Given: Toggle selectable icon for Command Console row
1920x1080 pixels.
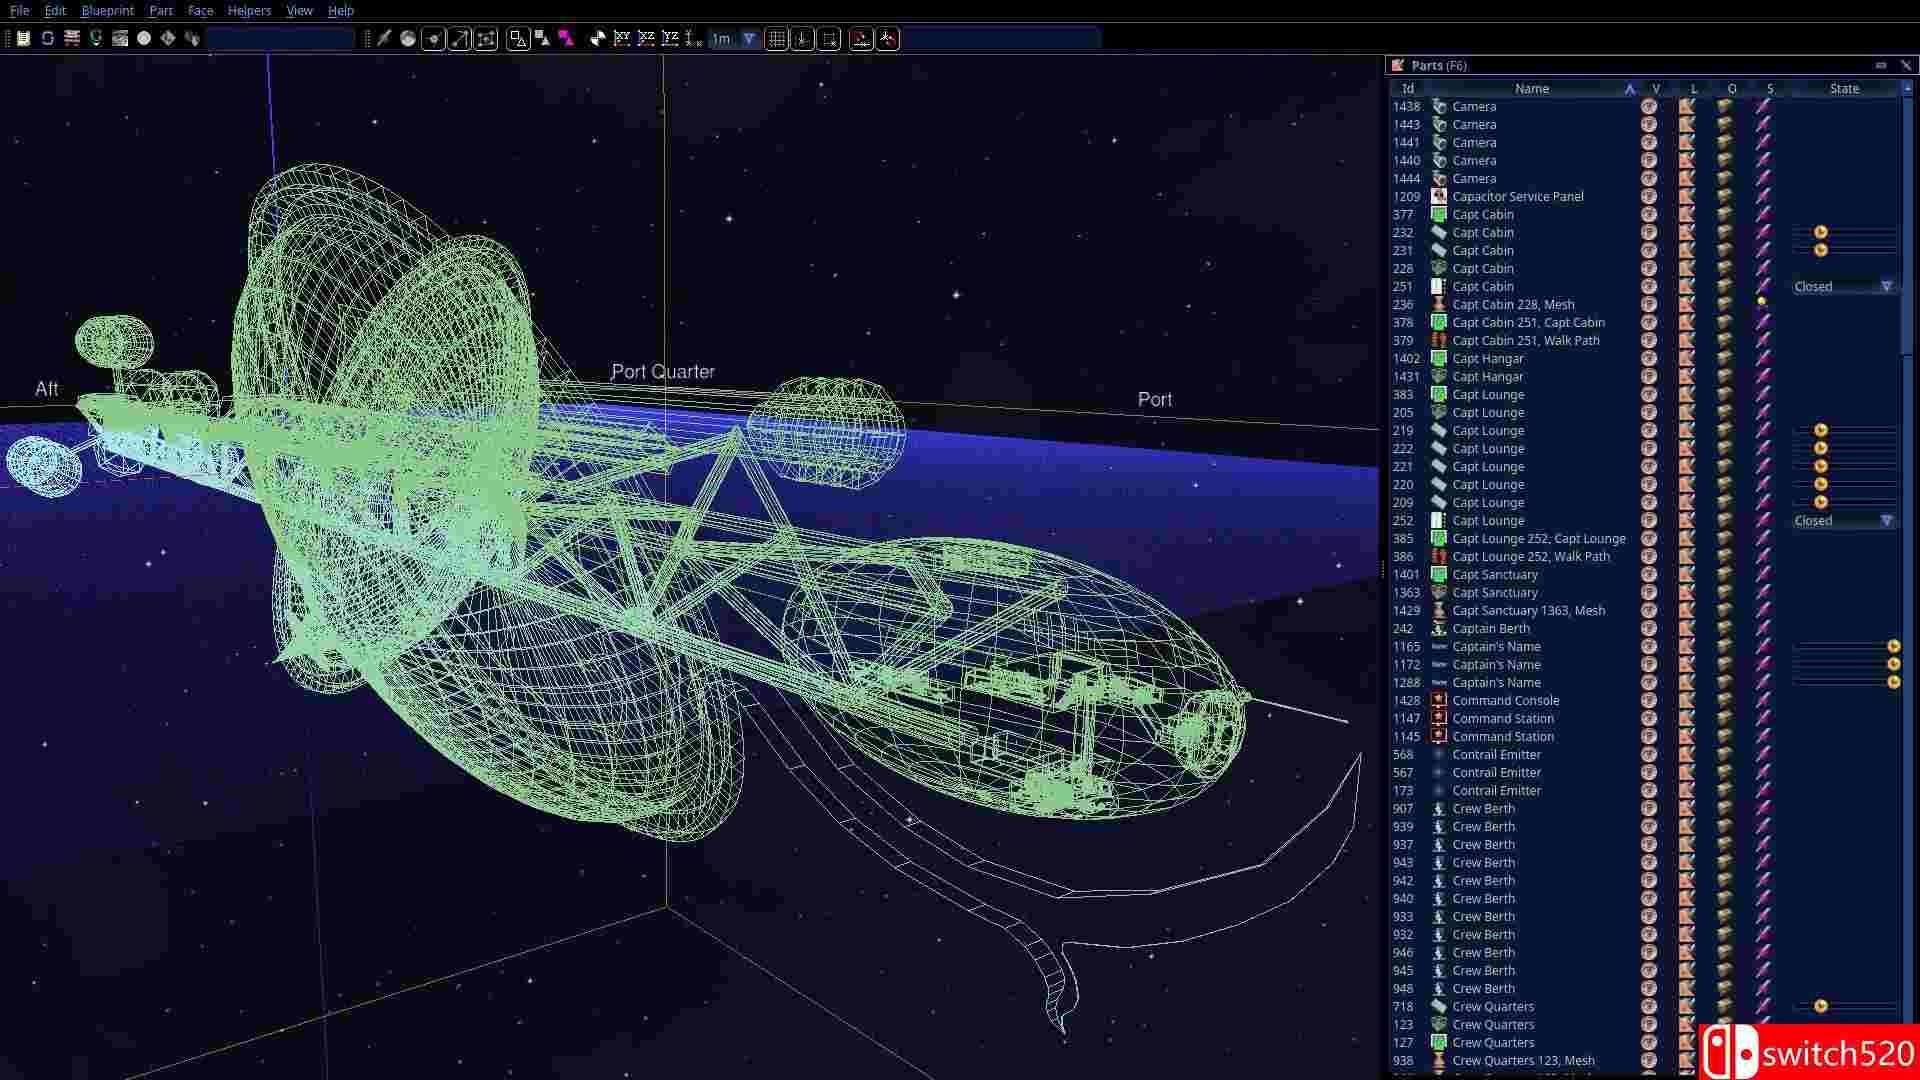Looking at the screenshot, I should [x=1763, y=701].
